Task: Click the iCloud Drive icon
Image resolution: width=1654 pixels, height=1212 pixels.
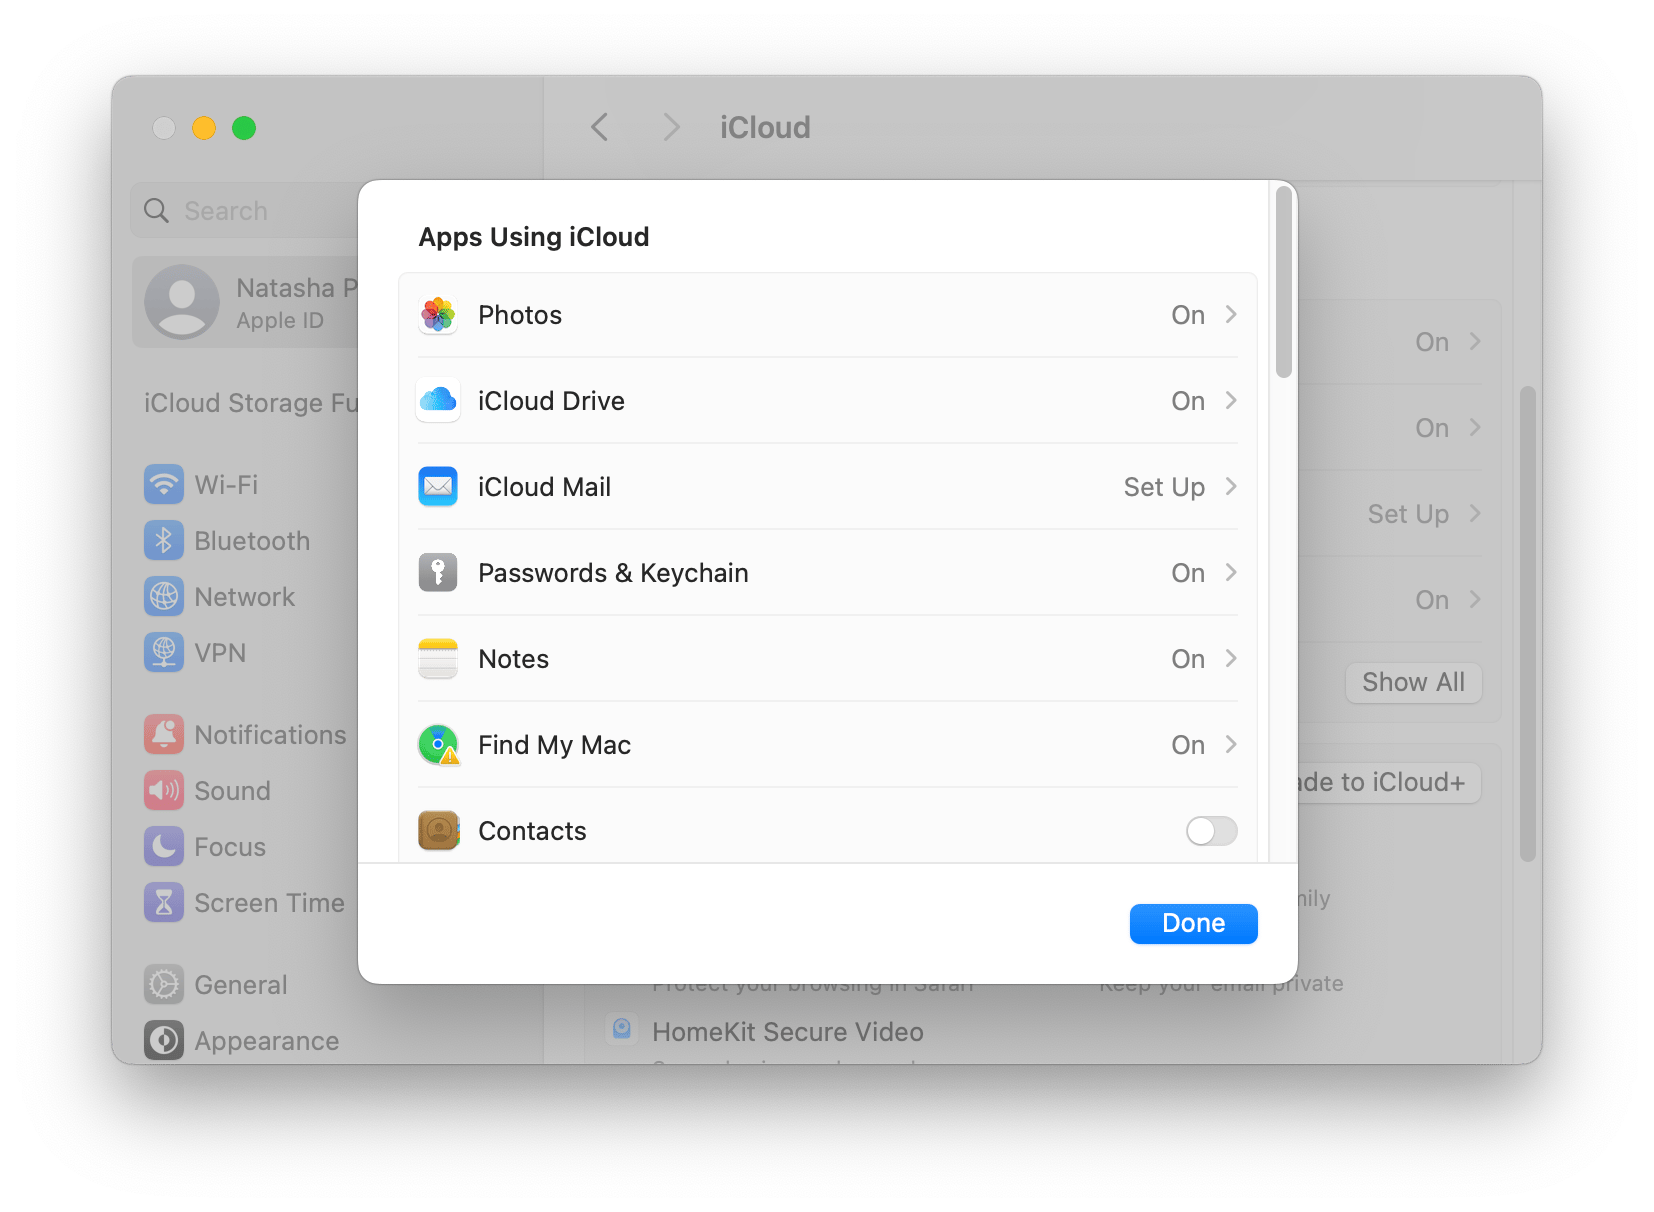Action: (x=437, y=400)
